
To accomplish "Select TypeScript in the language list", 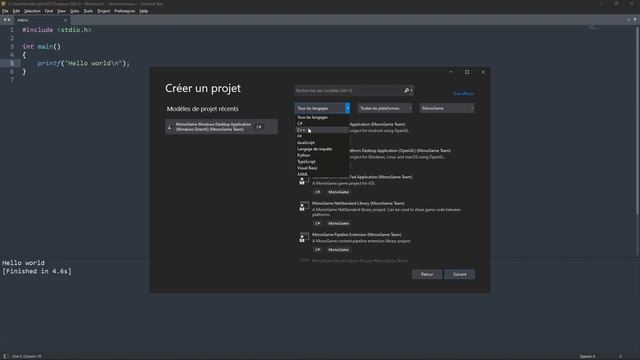I will (x=322, y=162).
